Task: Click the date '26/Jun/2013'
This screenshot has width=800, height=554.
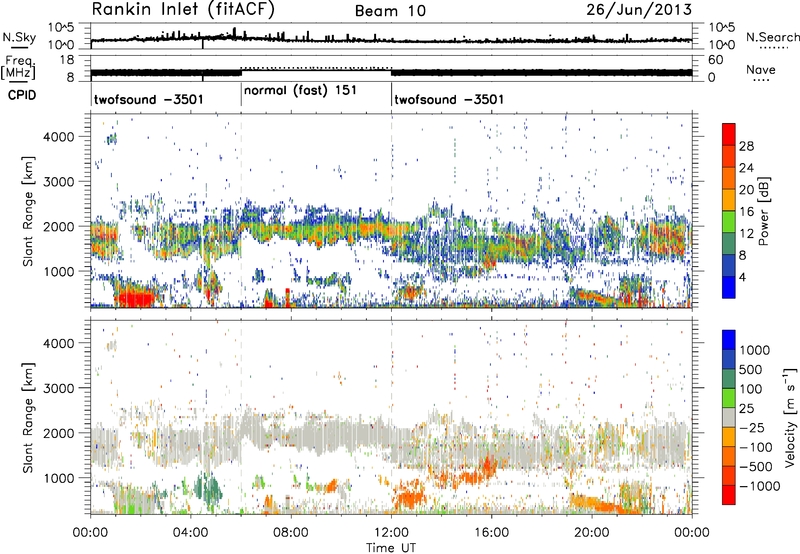Action: point(639,10)
